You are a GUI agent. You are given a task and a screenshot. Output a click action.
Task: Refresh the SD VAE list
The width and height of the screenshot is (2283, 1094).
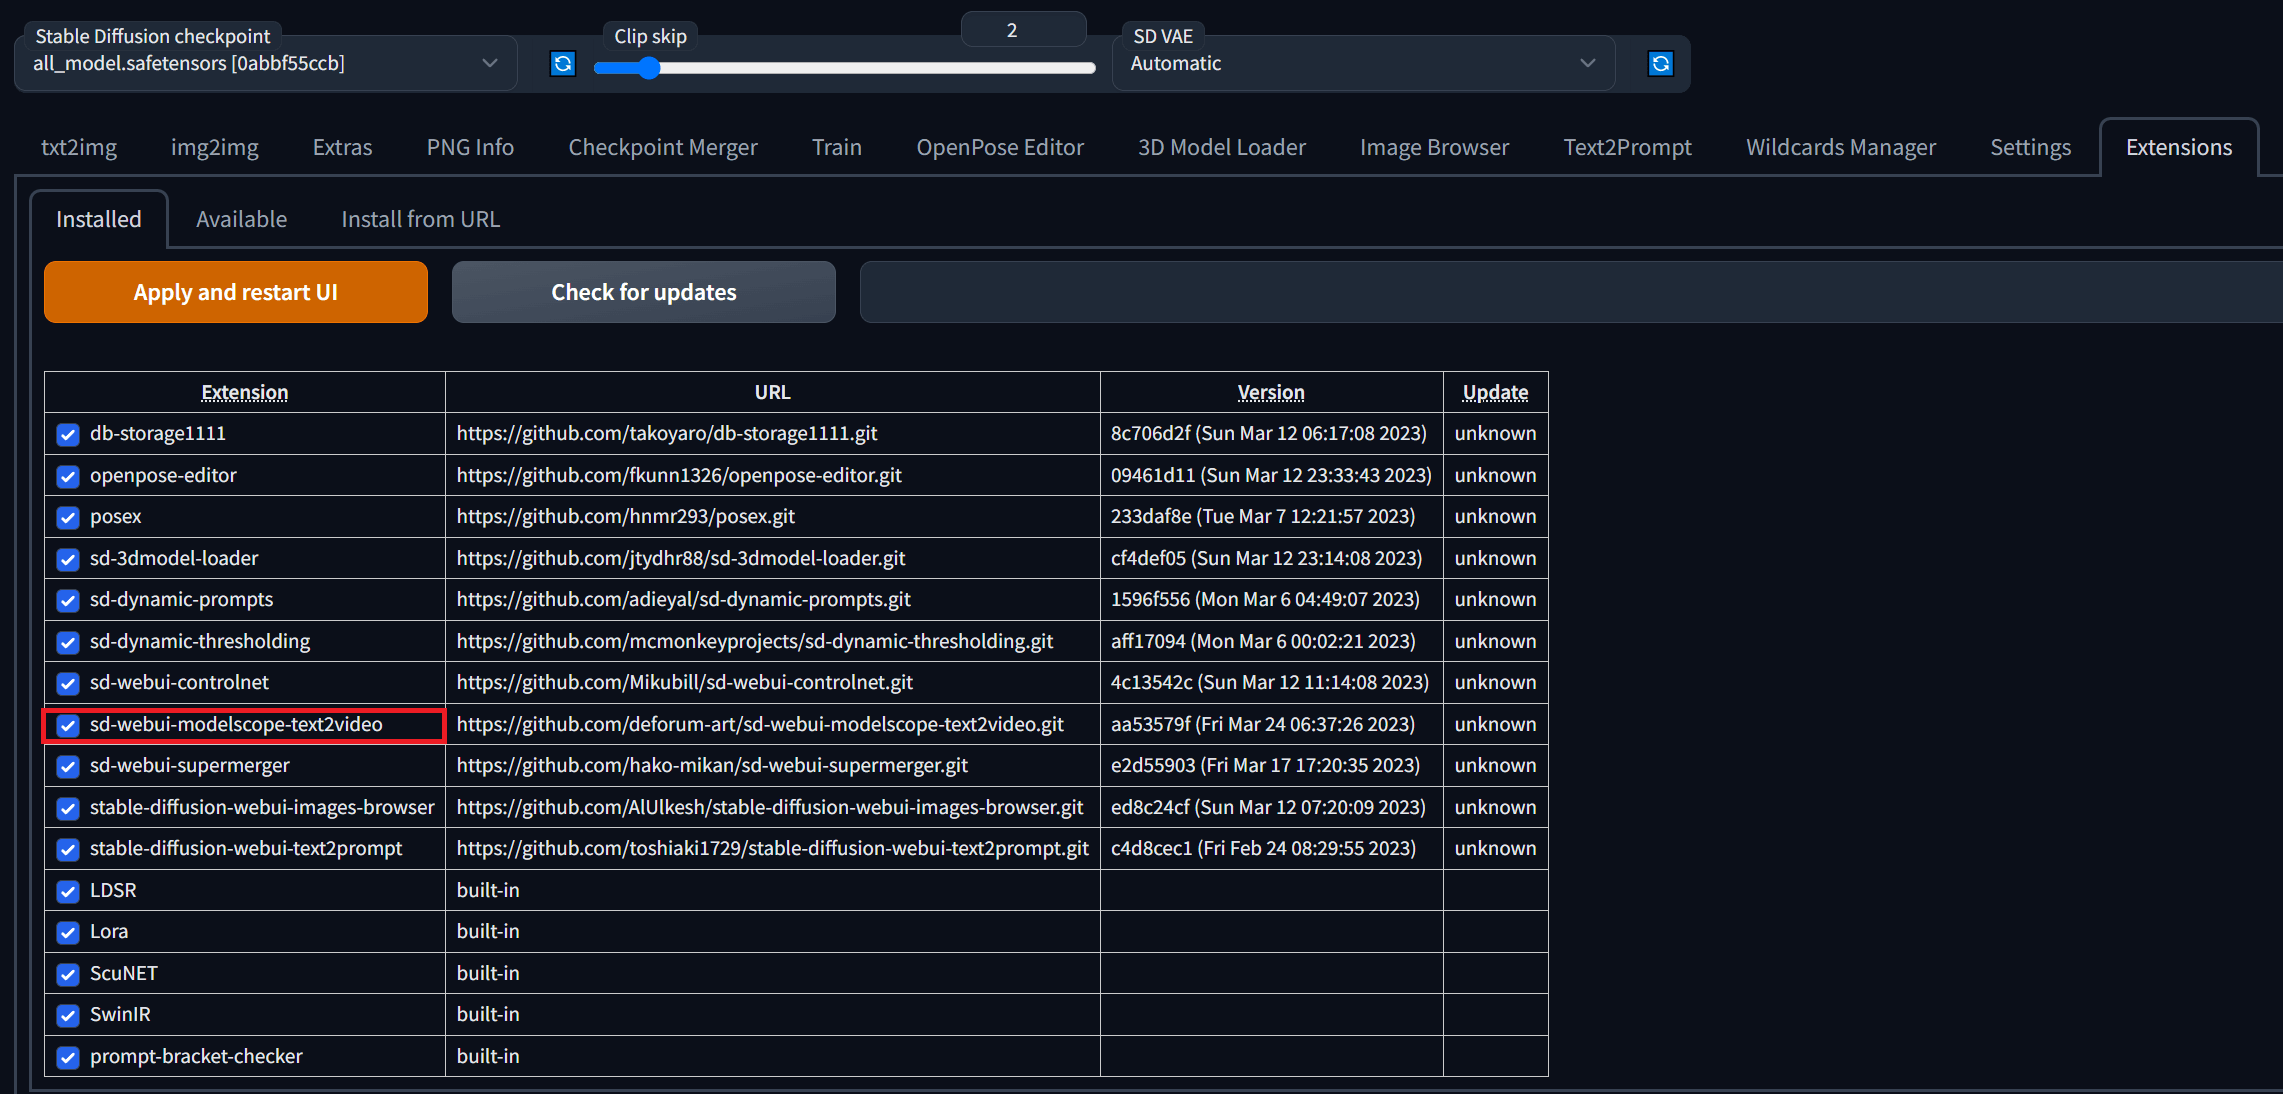point(1660,63)
